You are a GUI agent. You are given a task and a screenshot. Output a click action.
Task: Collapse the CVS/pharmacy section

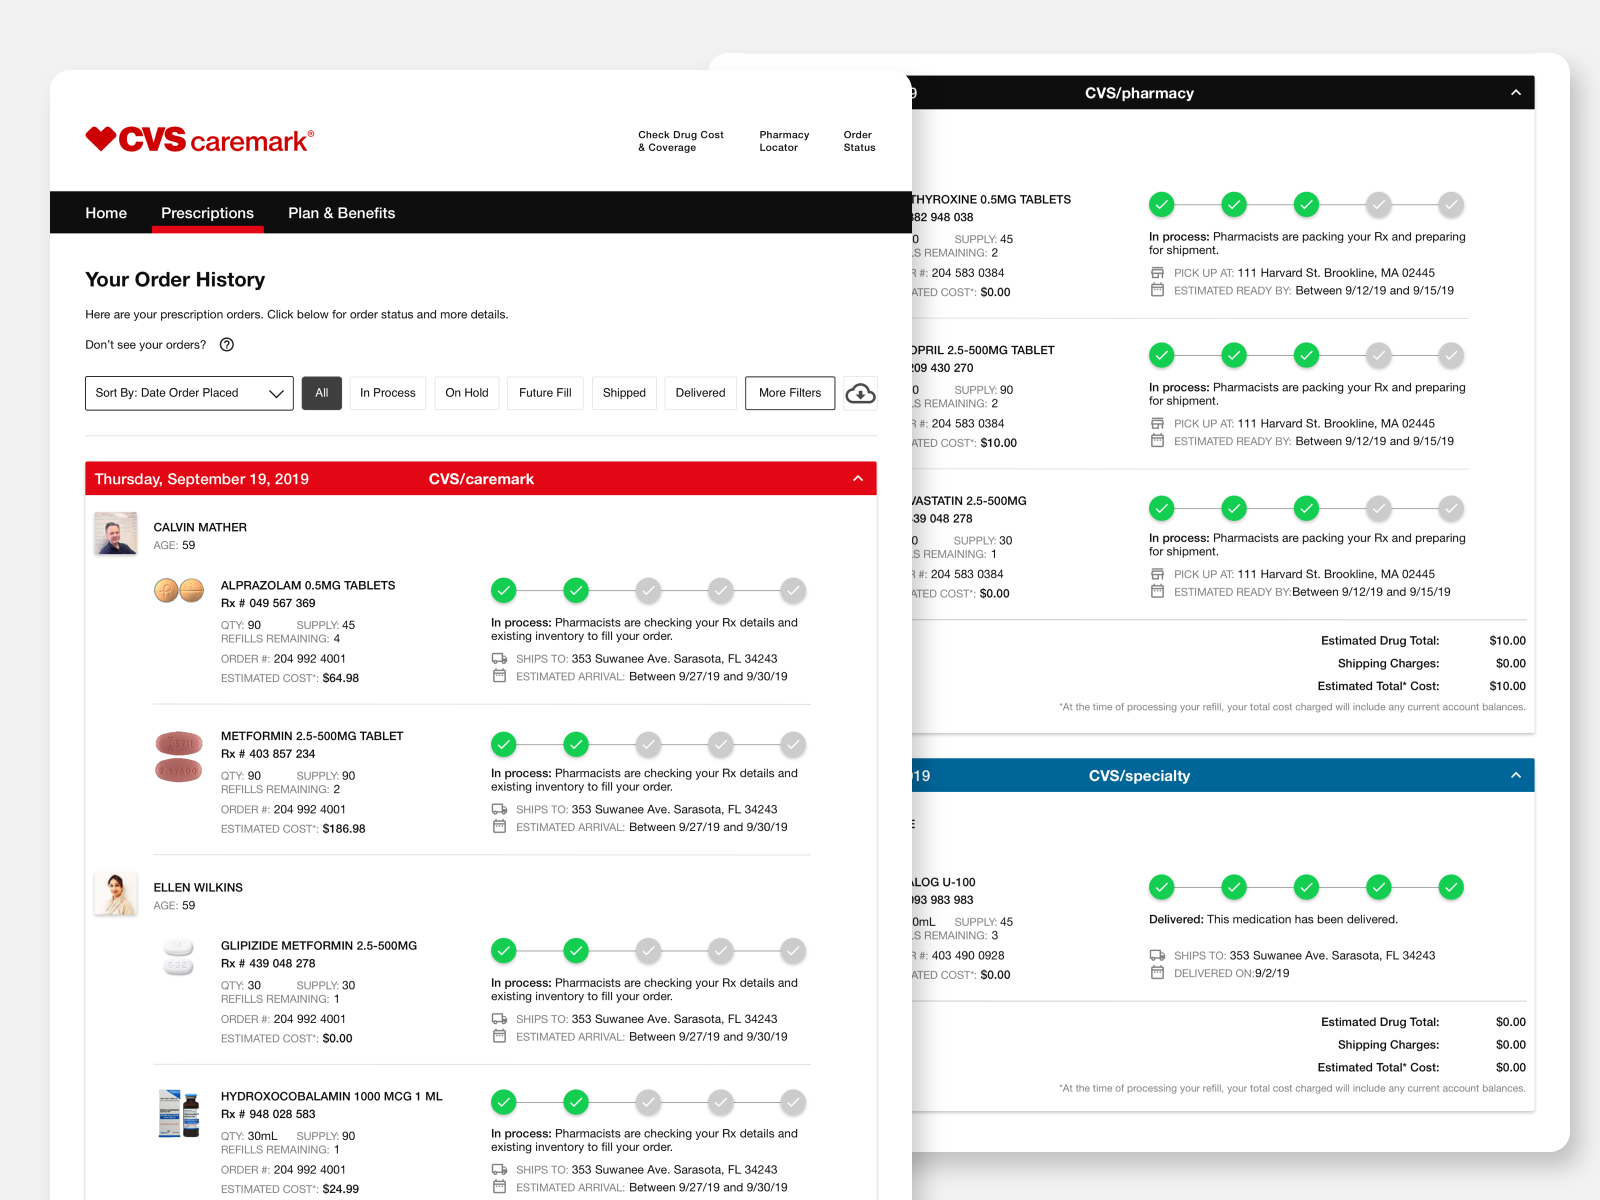tap(1516, 93)
